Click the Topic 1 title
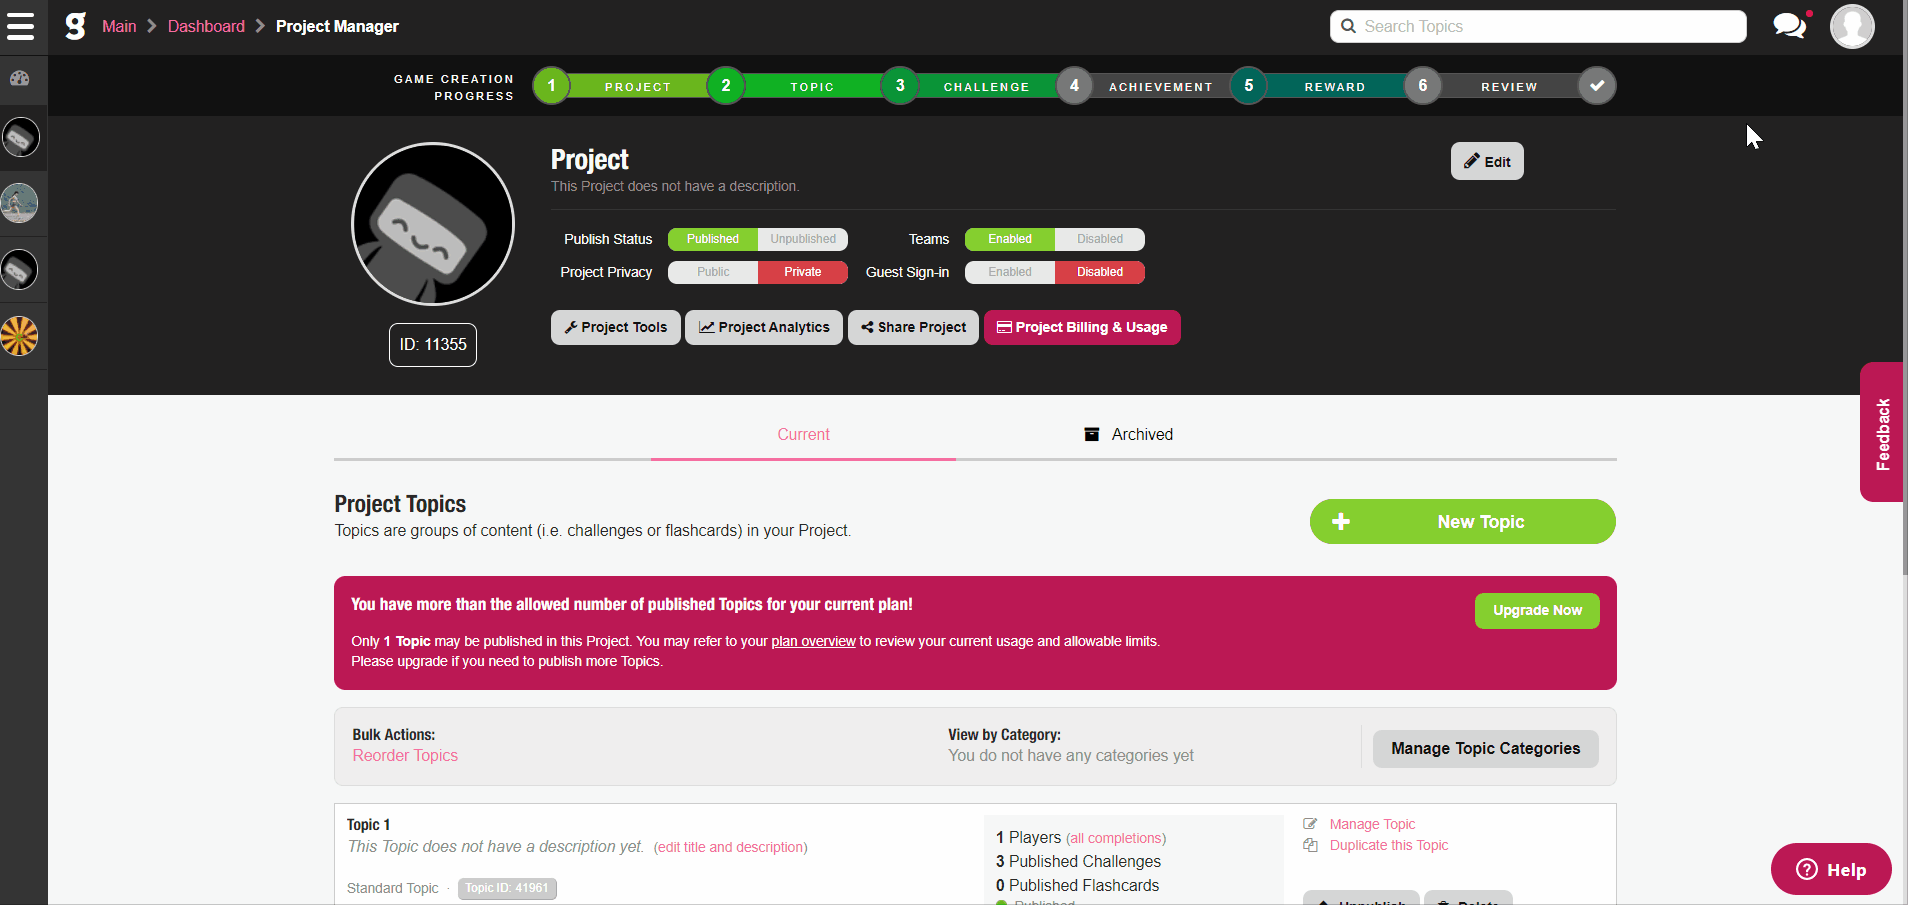The width and height of the screenshot is (1908, 905). coord(368,825)
